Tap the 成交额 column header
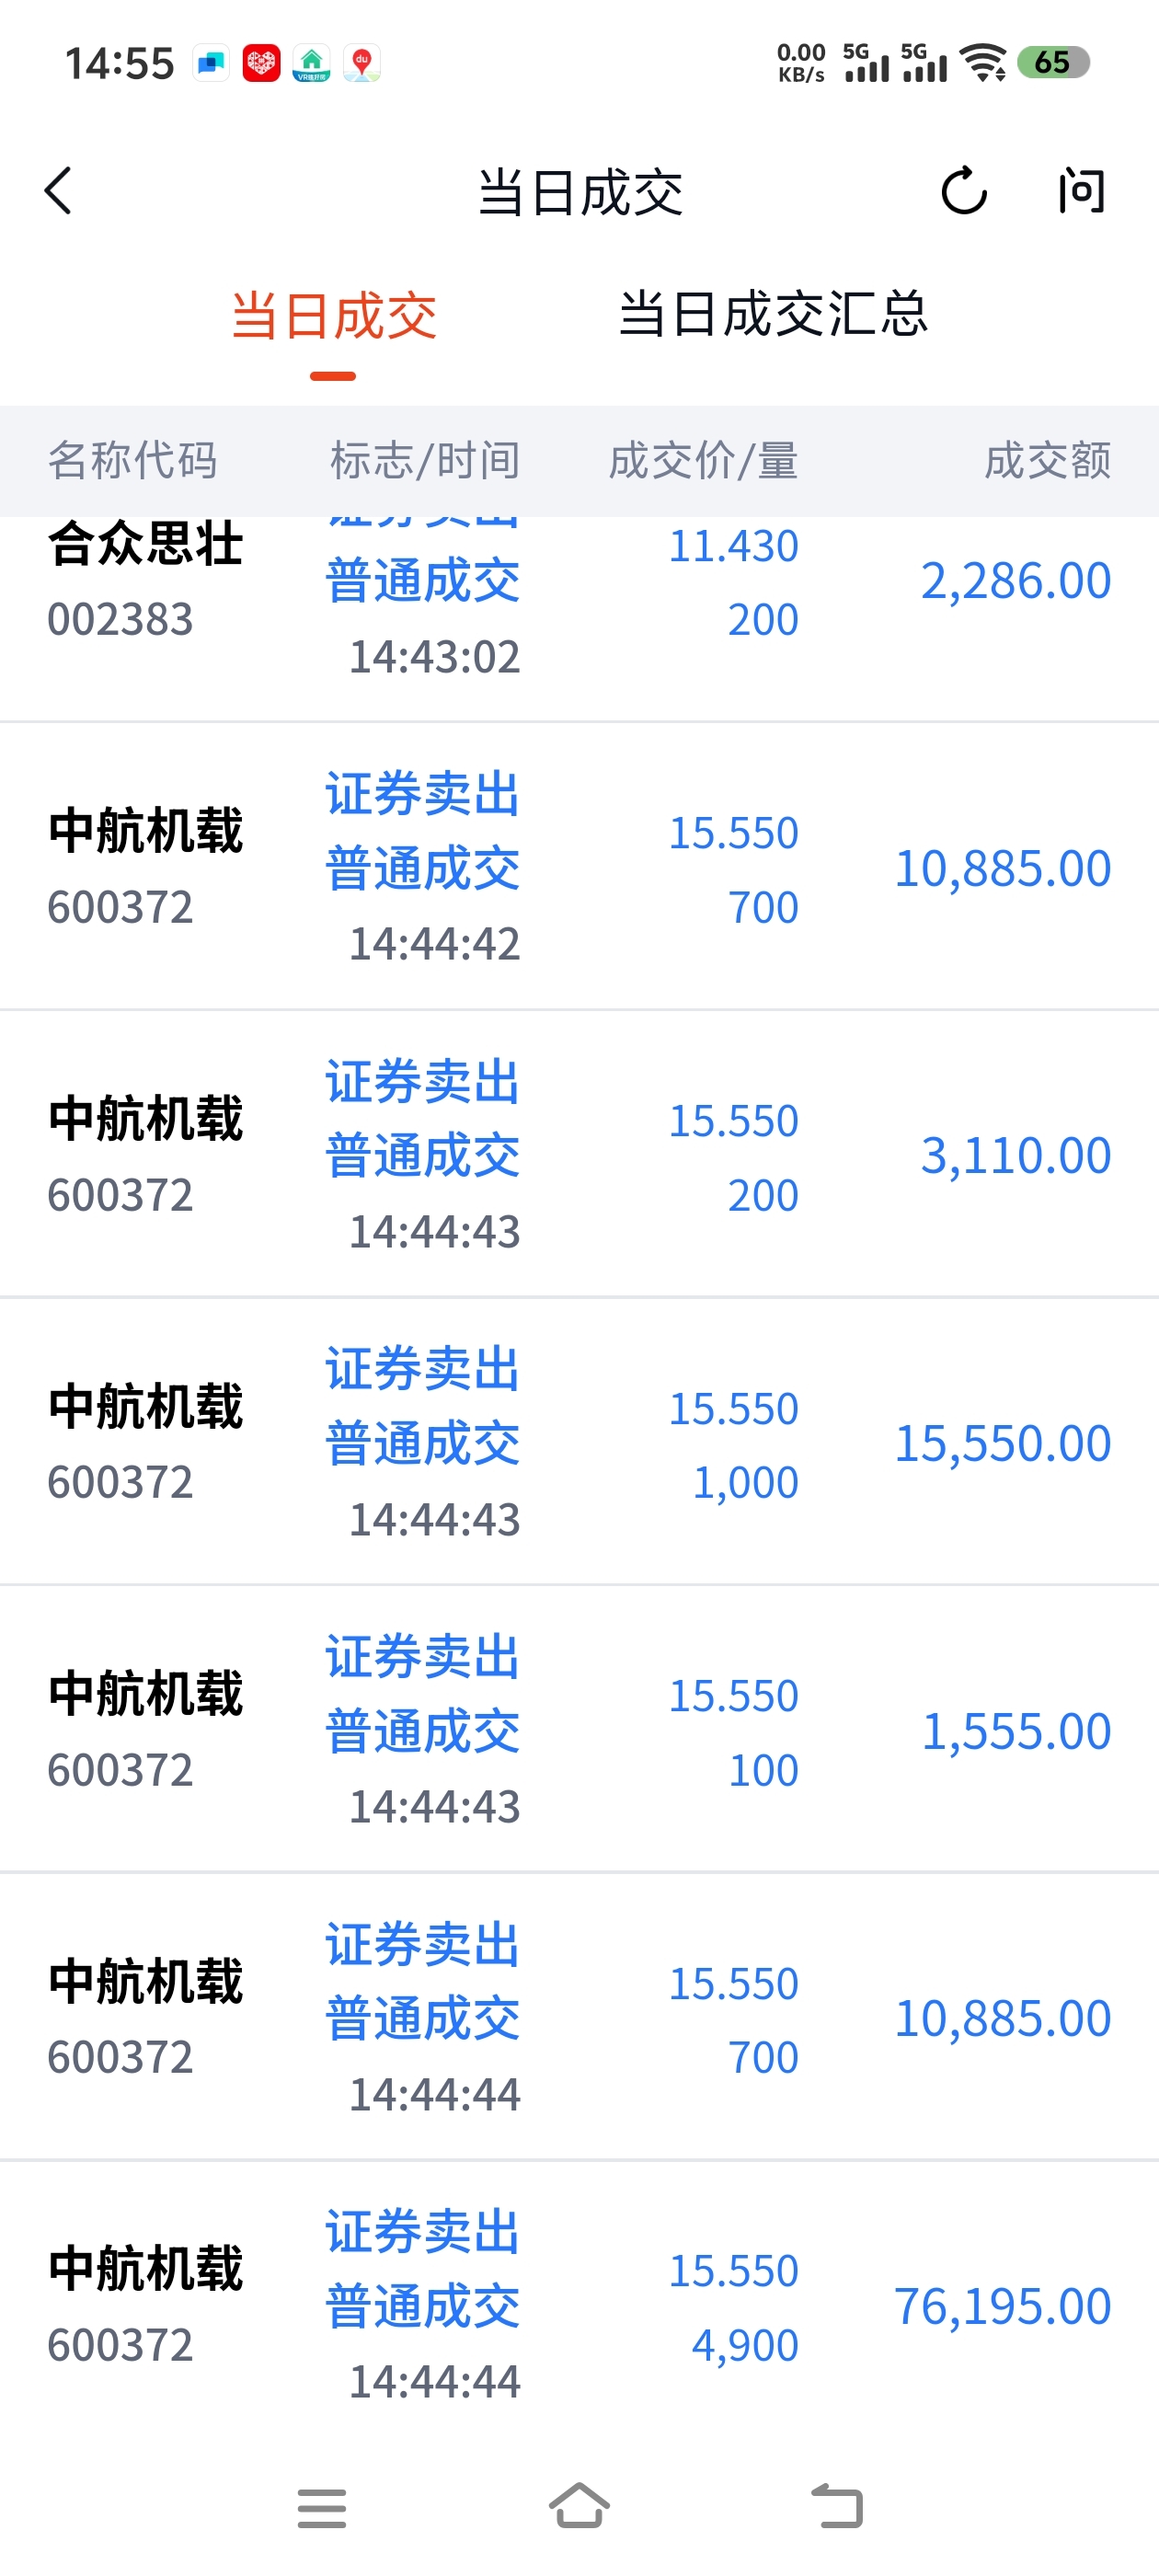 point(1046,461)
